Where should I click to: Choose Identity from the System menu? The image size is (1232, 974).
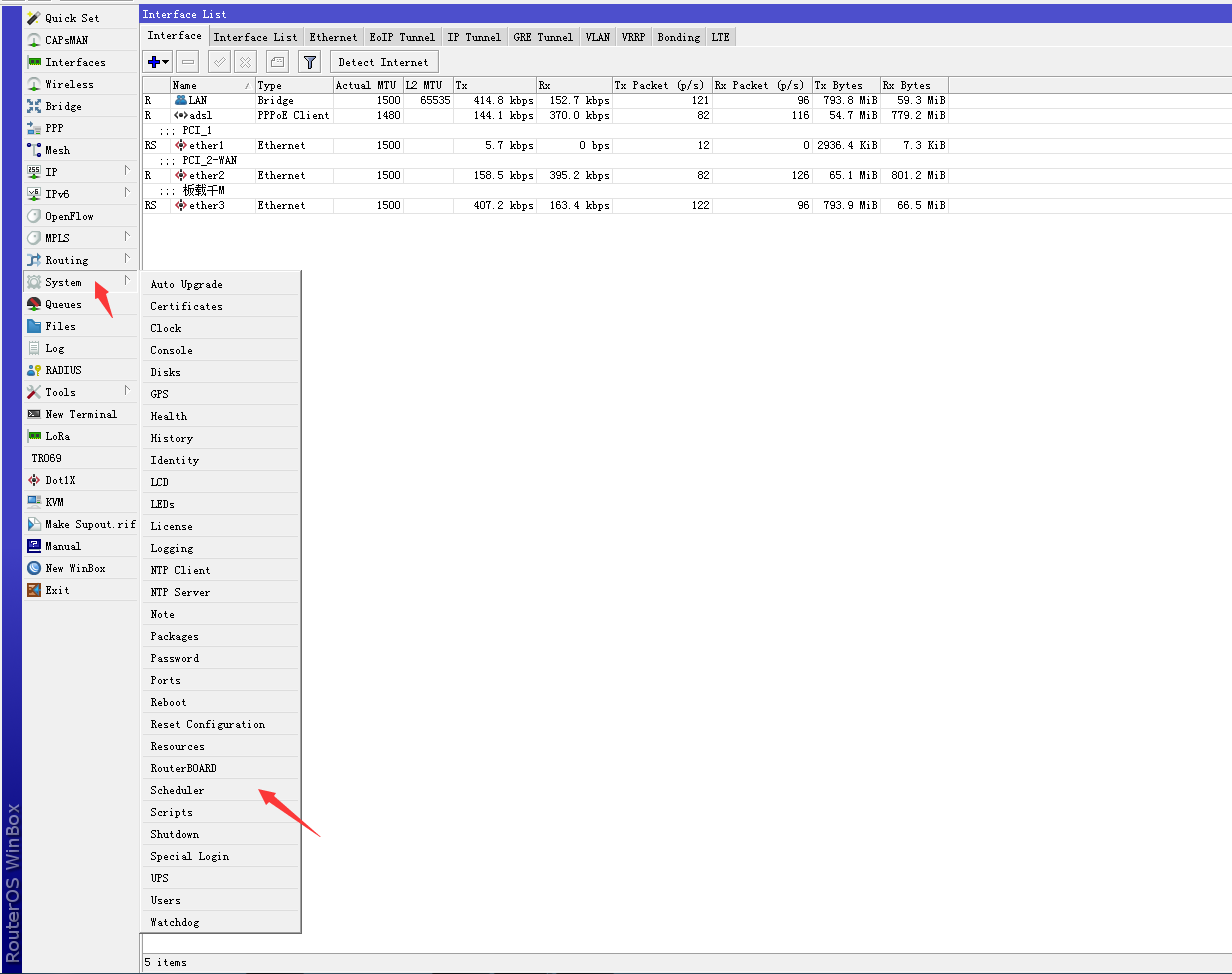(x=221, y=460)
